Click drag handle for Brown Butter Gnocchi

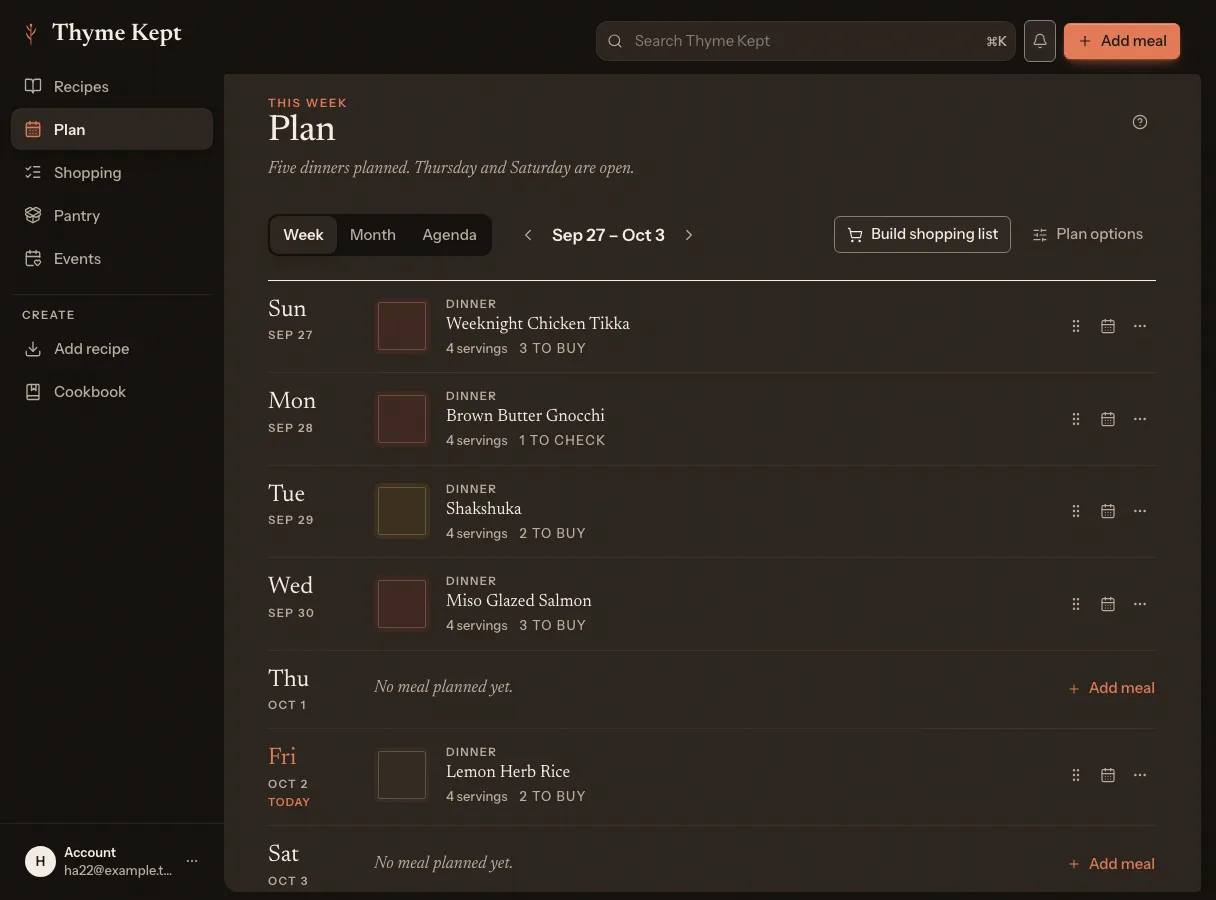coord(1076,419)
